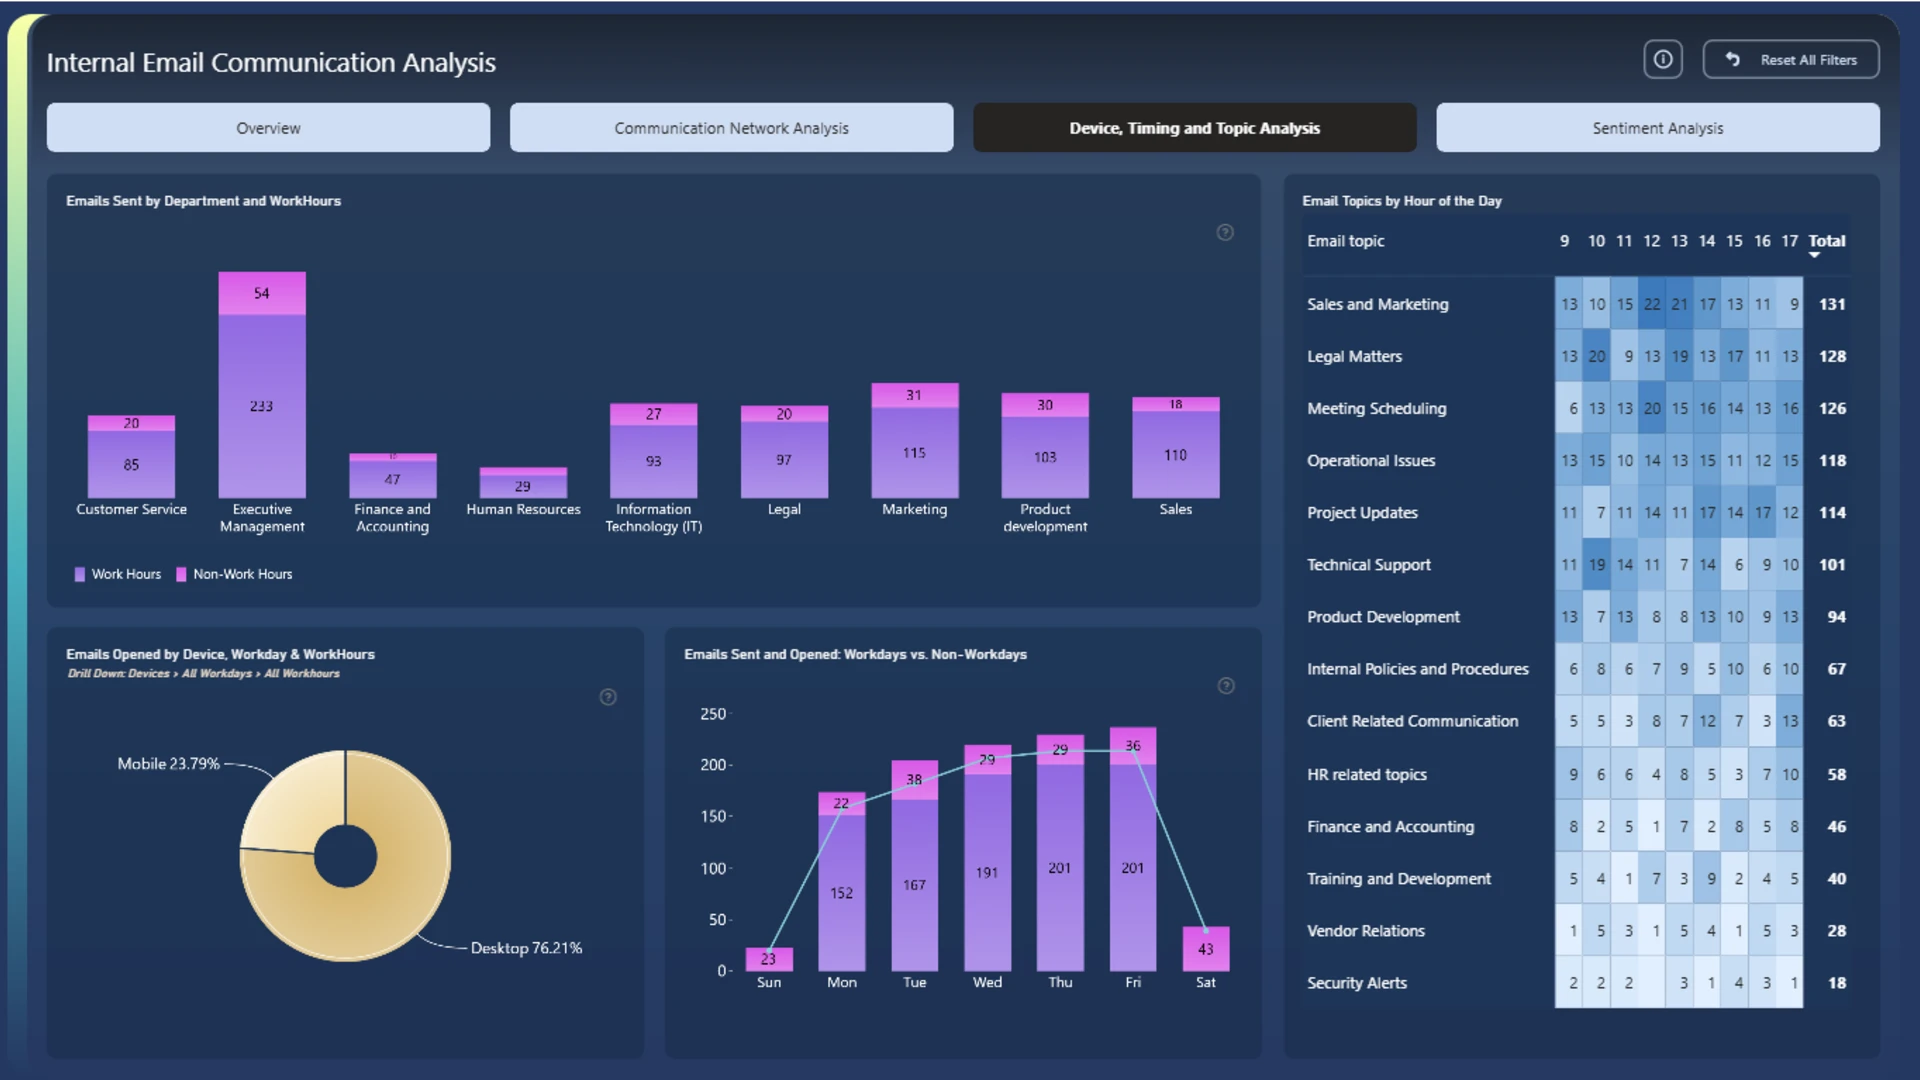Select Device, Timing and Topic Analysis tab
The image size is (1920, 1080).
1194,128
